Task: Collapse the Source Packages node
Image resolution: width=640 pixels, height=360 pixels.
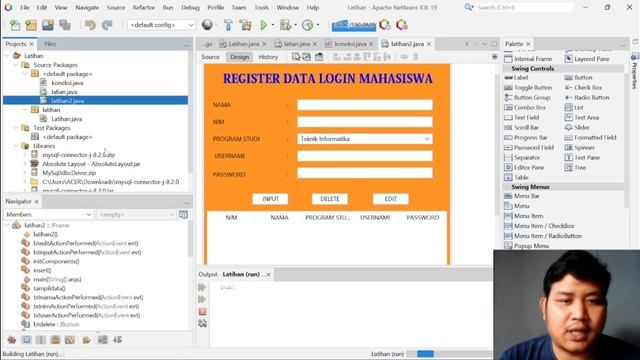Action: point(16,65)
